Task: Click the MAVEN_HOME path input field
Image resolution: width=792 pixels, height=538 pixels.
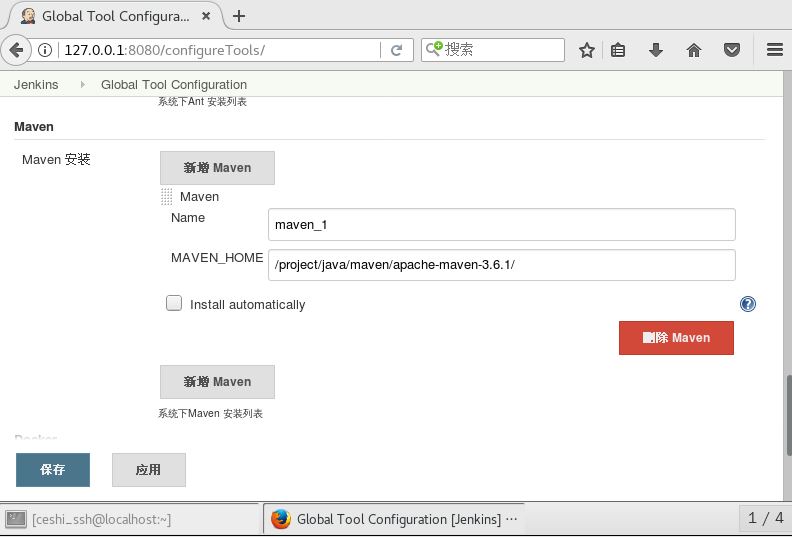Action: tap(502, 265)
